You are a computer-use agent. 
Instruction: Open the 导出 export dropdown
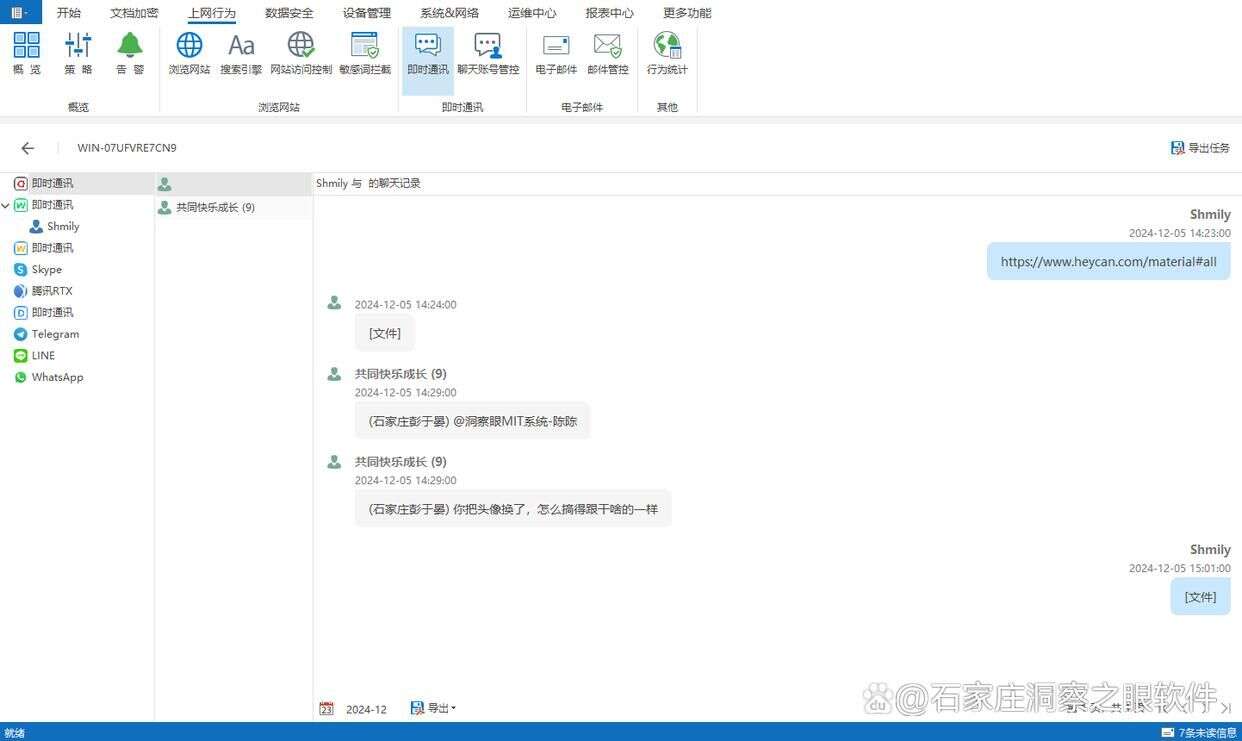pyautogui.click(x=432, y=708)
